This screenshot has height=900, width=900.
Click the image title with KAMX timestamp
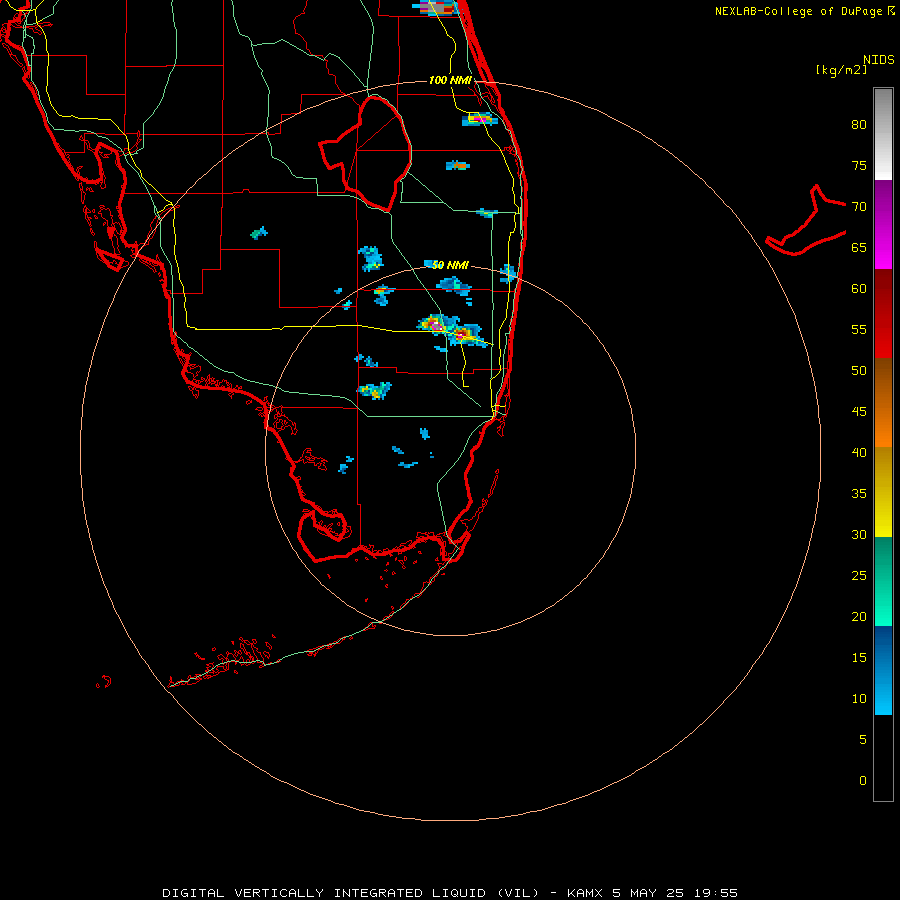pos(449,893)
